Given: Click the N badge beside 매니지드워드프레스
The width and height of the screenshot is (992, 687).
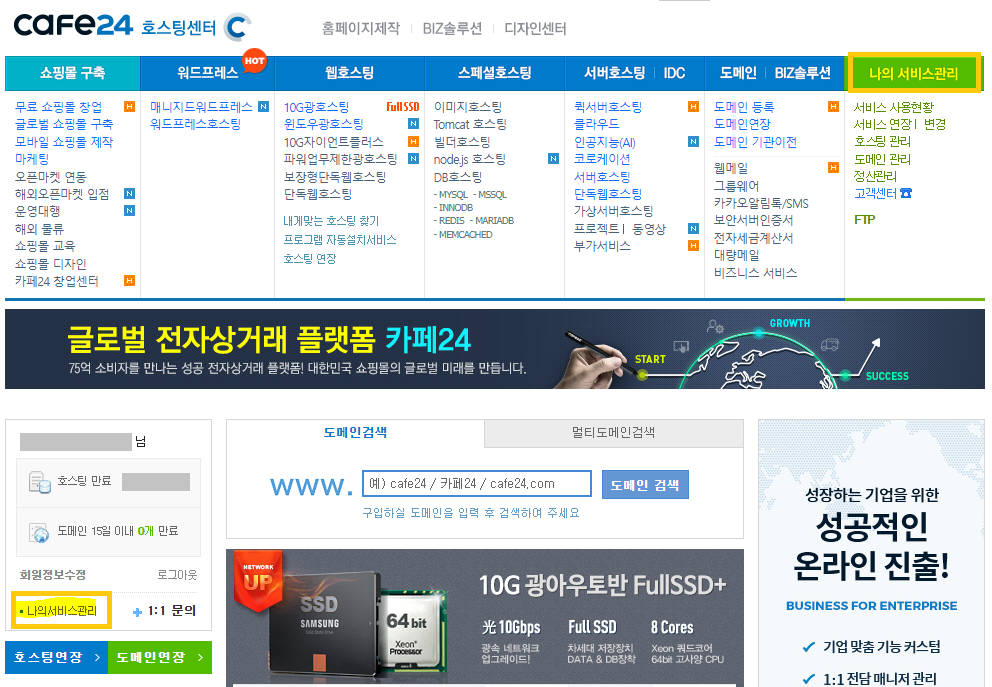Looking at the screenshot, I should [x=263, y=107].
